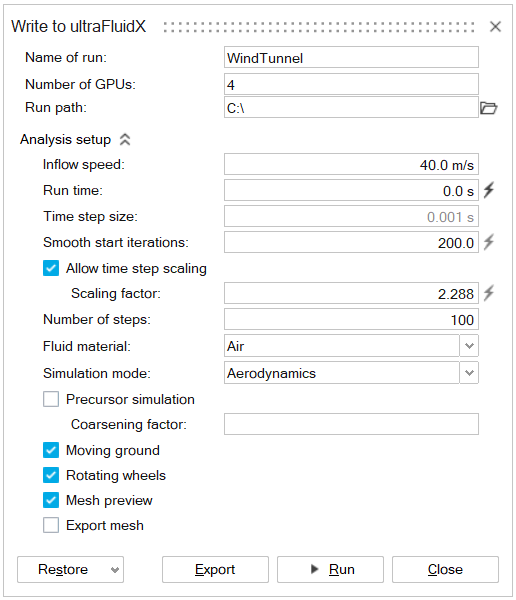Open the Simulation mode dropdown
This screenshot has height=600, width=516.
point(469,373)
